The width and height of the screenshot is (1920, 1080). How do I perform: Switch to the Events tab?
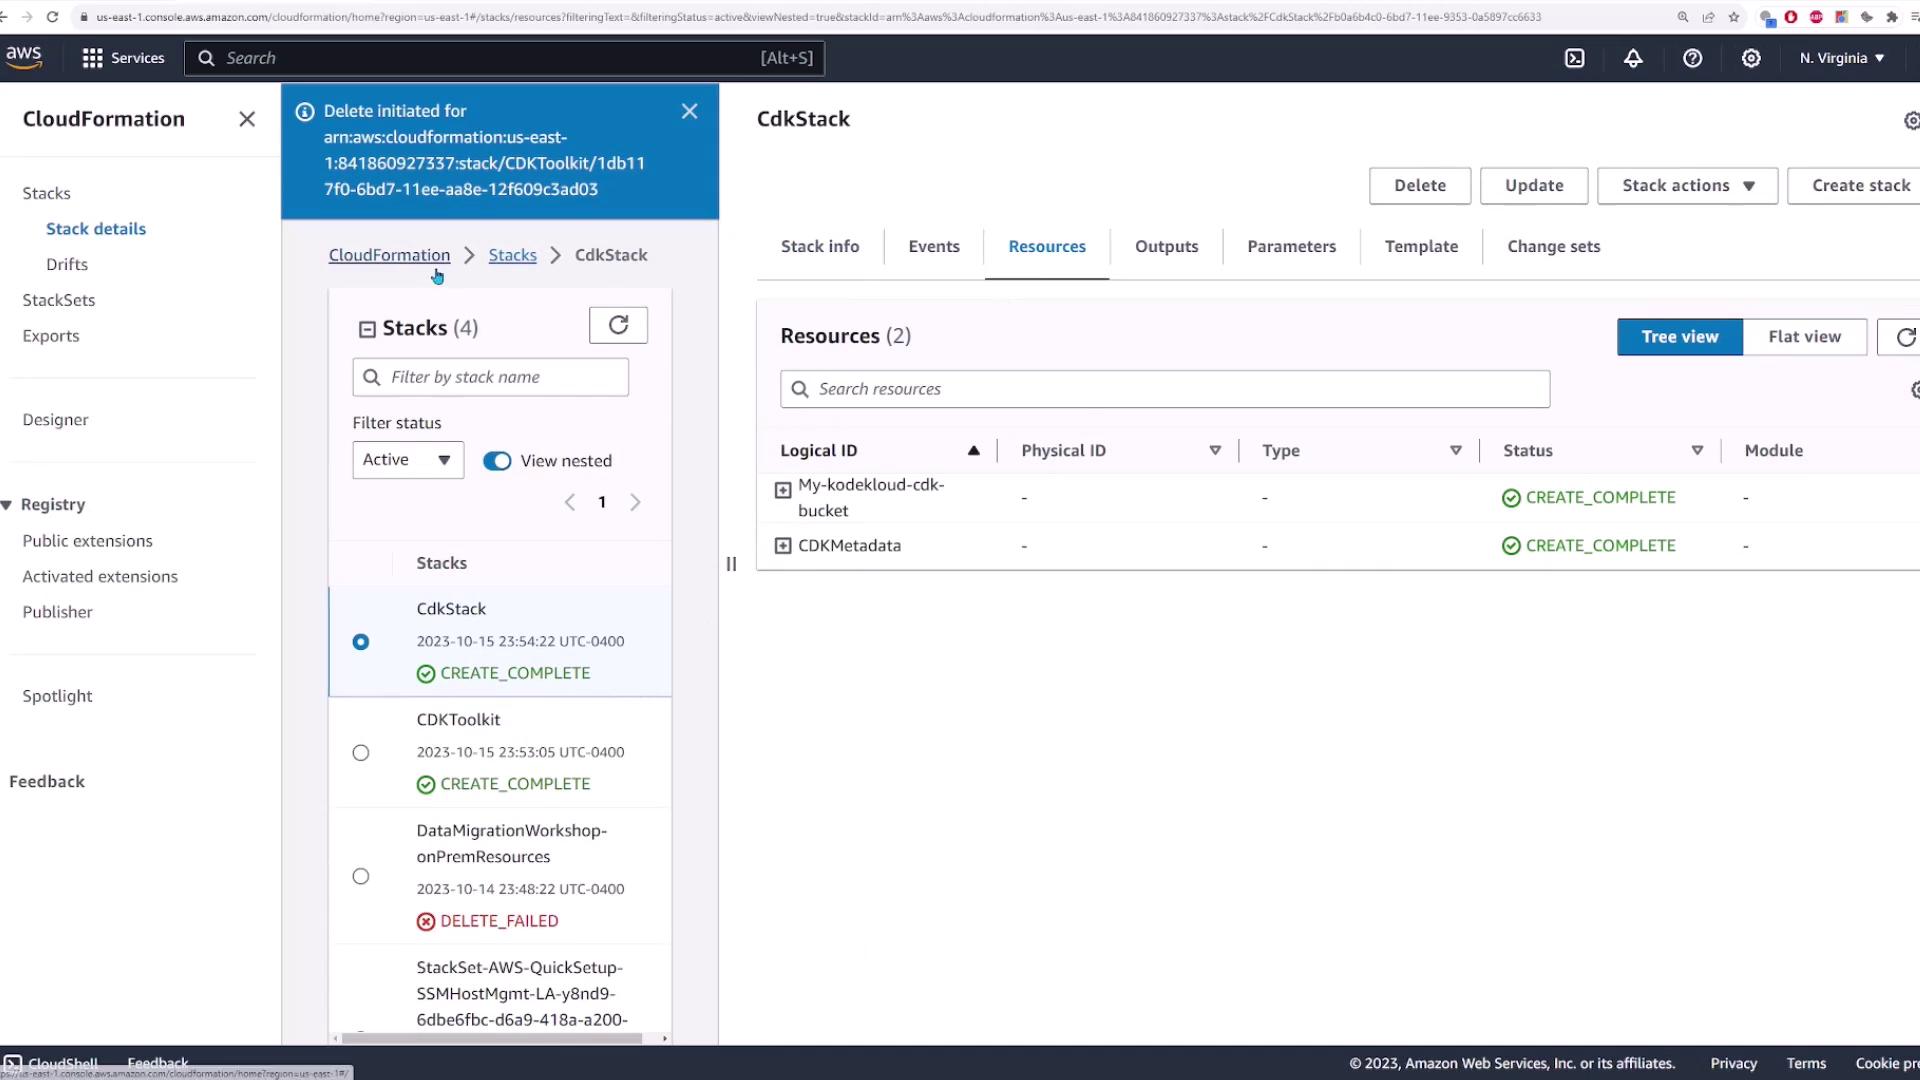click(x=933, y=247)
